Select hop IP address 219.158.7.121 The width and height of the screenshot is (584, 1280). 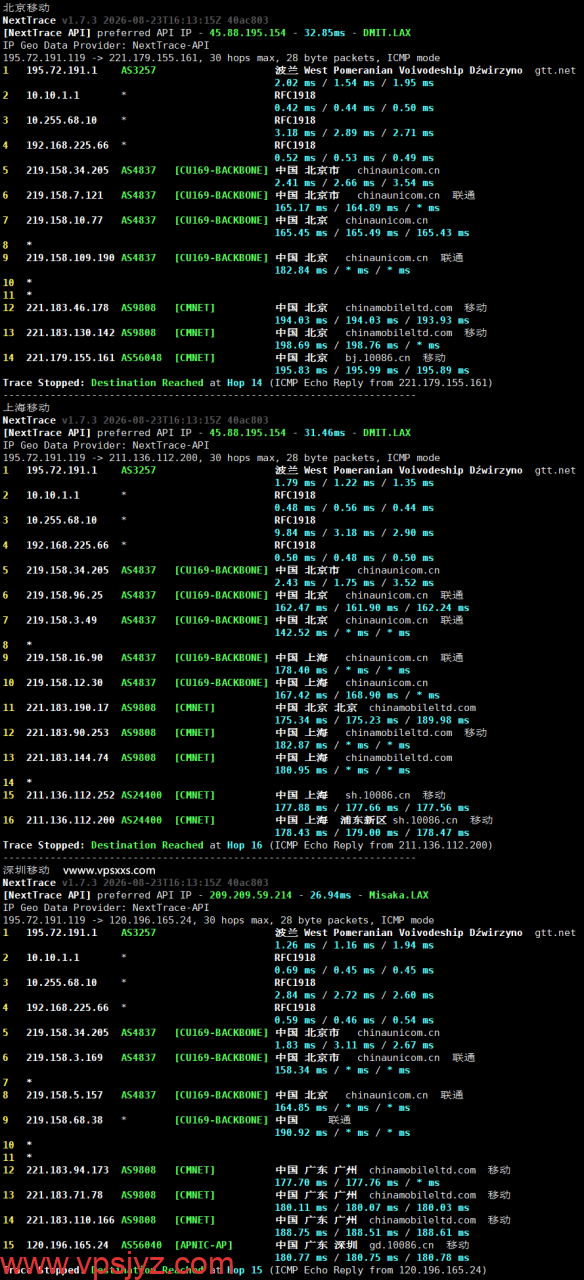tap(65, 195)
